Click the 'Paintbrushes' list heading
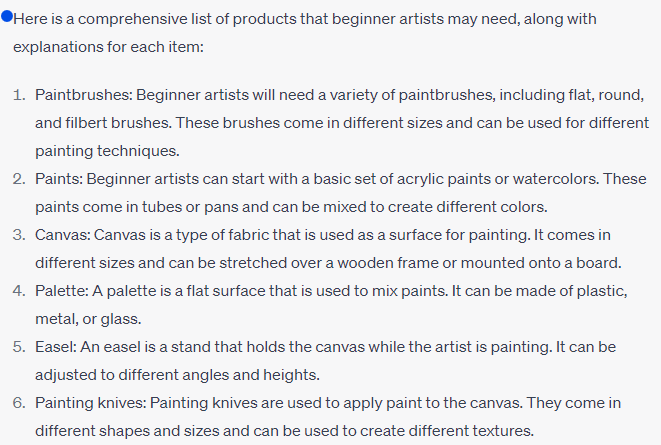This screenshot has width=661, height=445. point(83,95)
